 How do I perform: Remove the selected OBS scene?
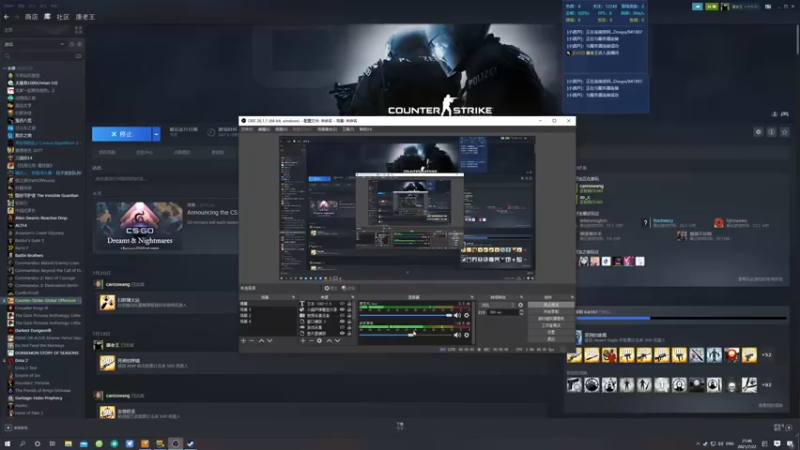tap(252, 341)
